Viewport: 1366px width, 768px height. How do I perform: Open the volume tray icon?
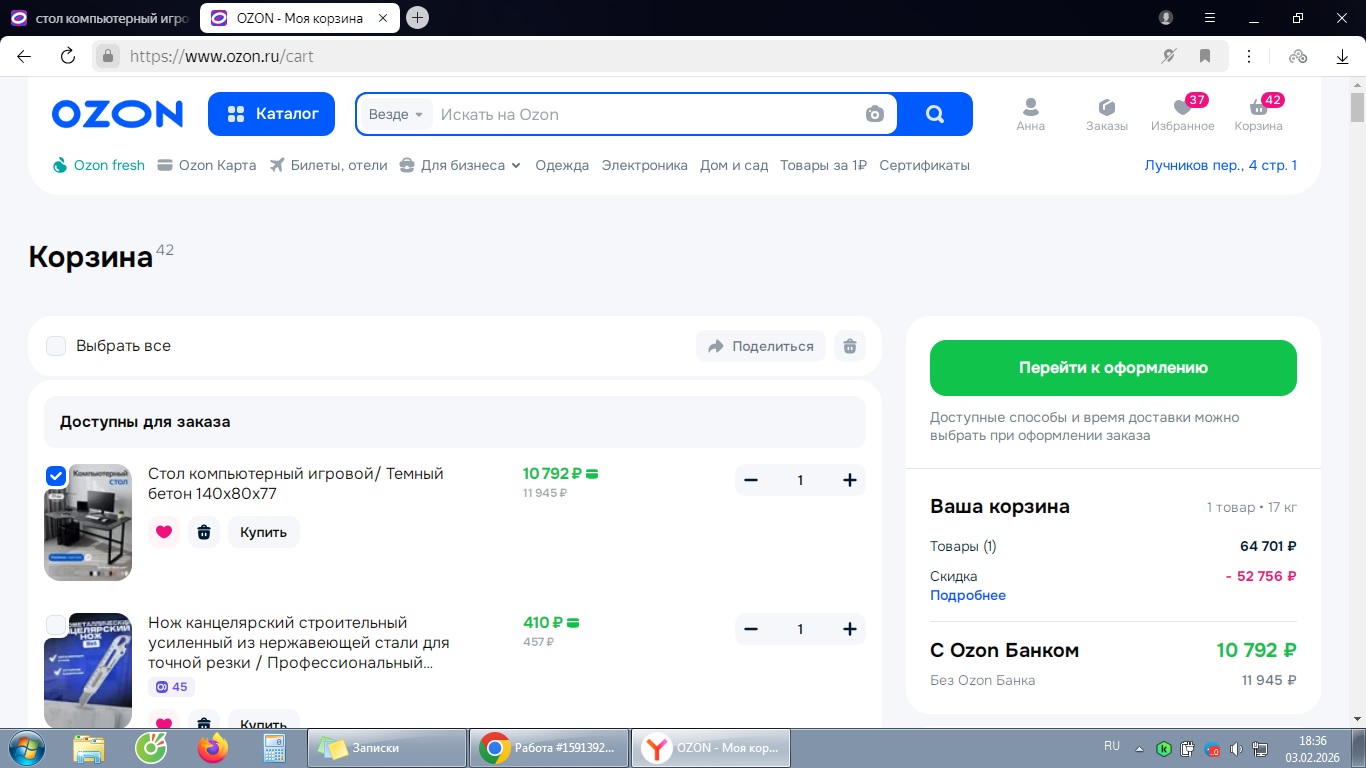tap(1236, 748)
